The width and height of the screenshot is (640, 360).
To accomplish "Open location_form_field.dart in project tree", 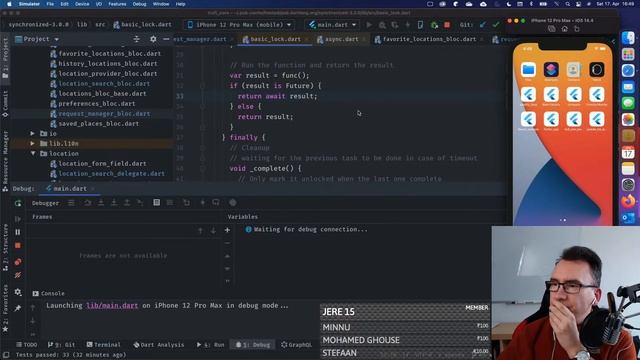I will pyautogui.click(x=102, y=164).
